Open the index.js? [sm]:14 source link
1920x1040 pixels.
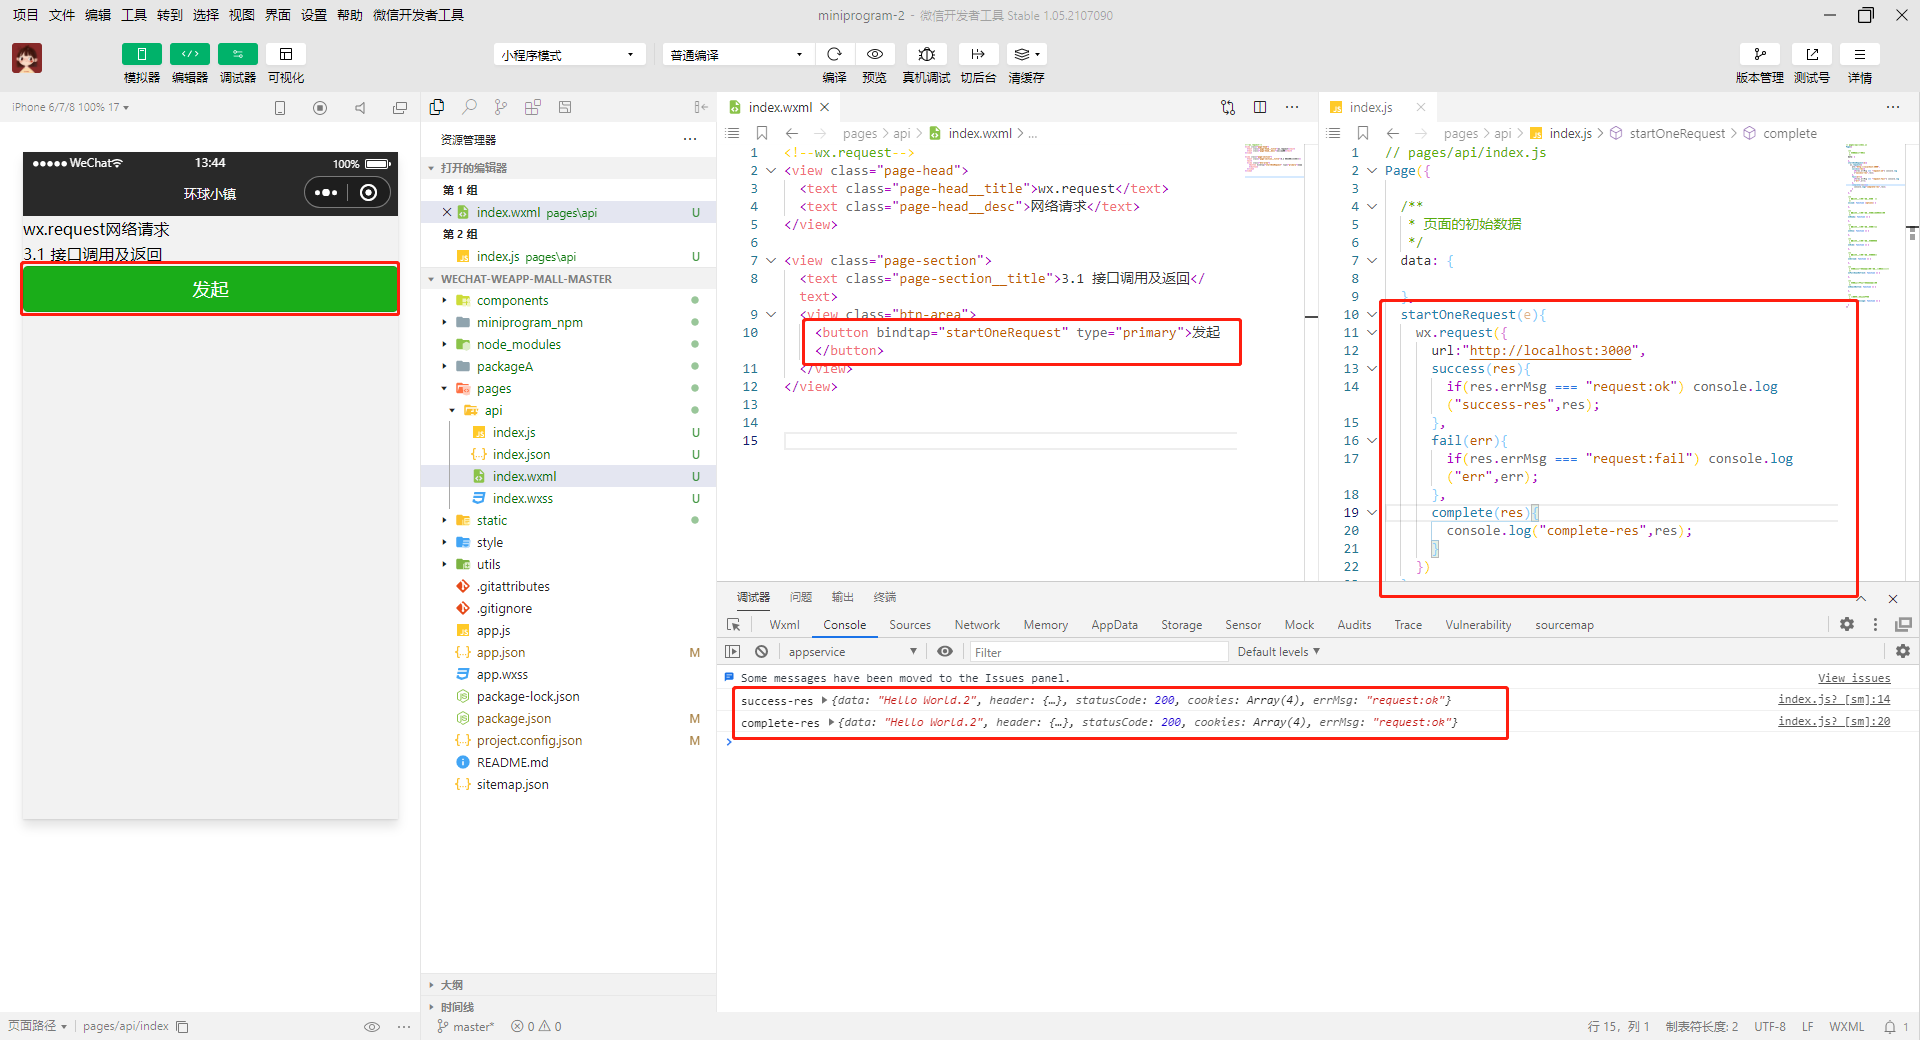1834,700
